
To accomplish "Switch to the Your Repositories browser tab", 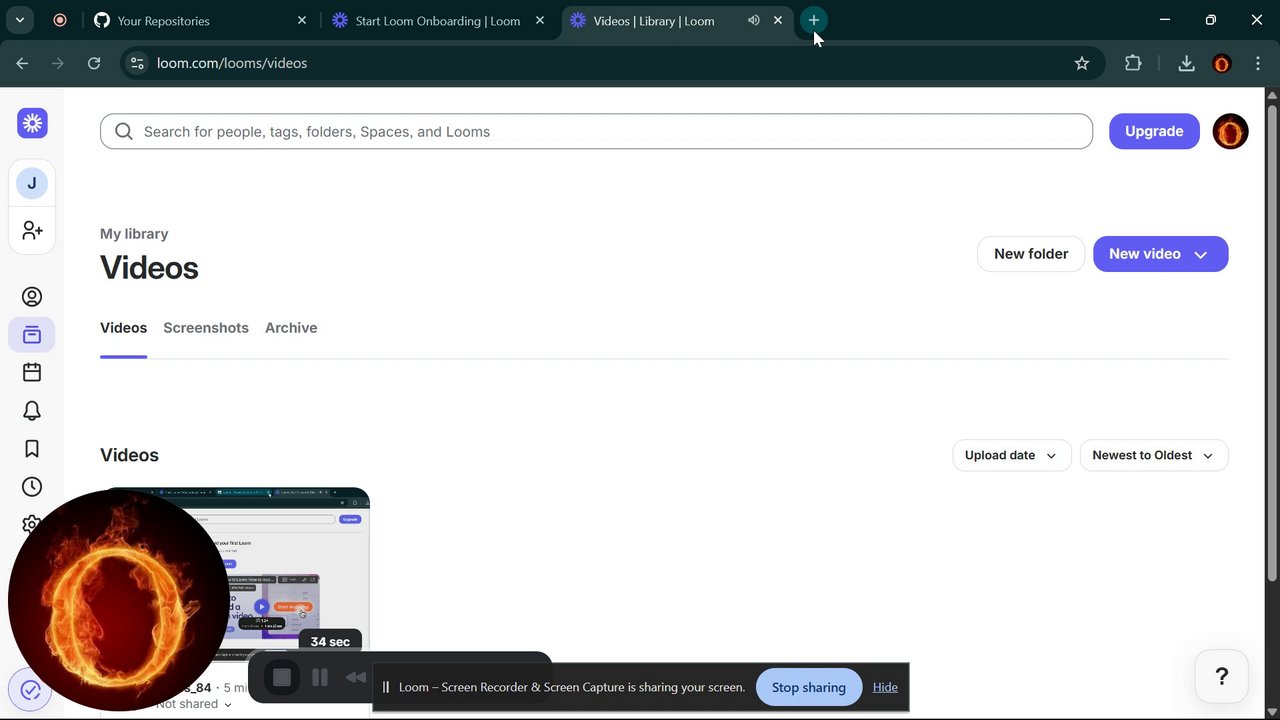I will tap(200, 20).
